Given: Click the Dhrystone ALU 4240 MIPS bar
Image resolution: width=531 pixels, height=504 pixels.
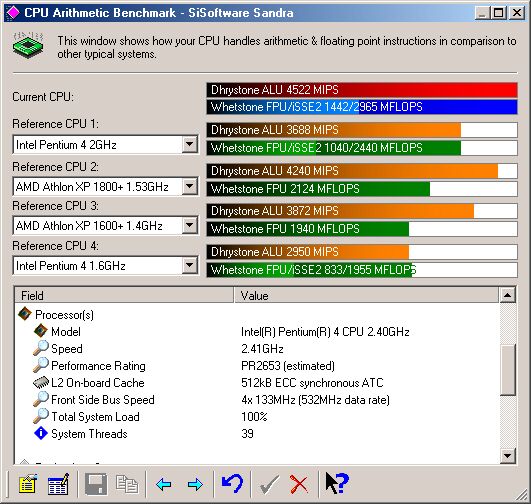Looking at the screenshot, I should (362, 171).
